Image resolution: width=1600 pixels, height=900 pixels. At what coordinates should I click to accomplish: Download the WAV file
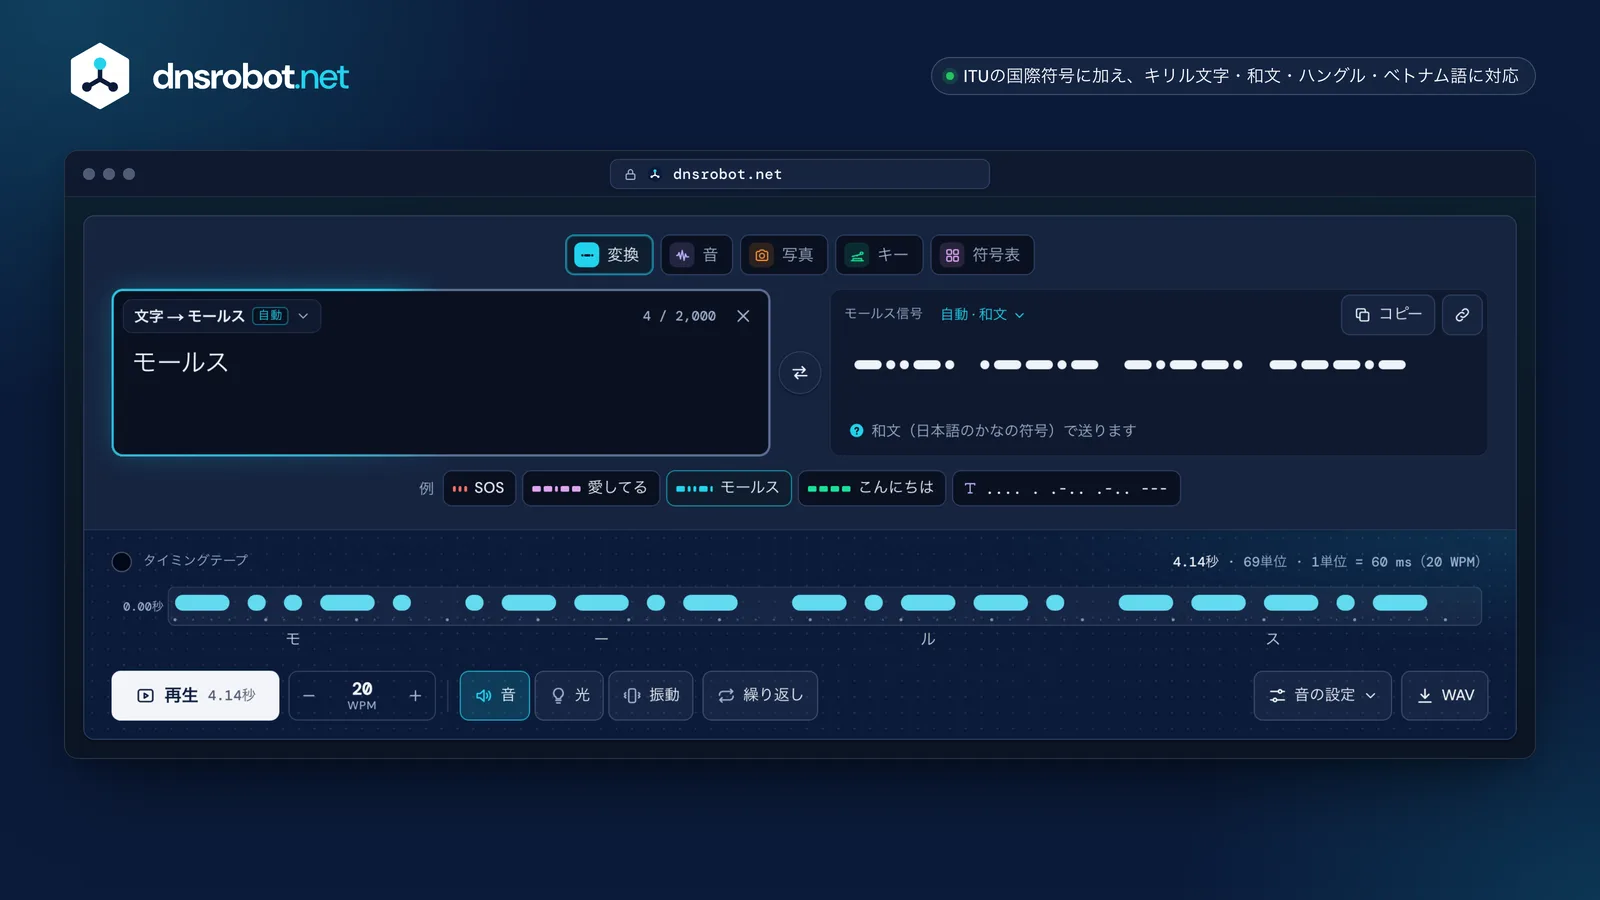[x=1445, y=696]
